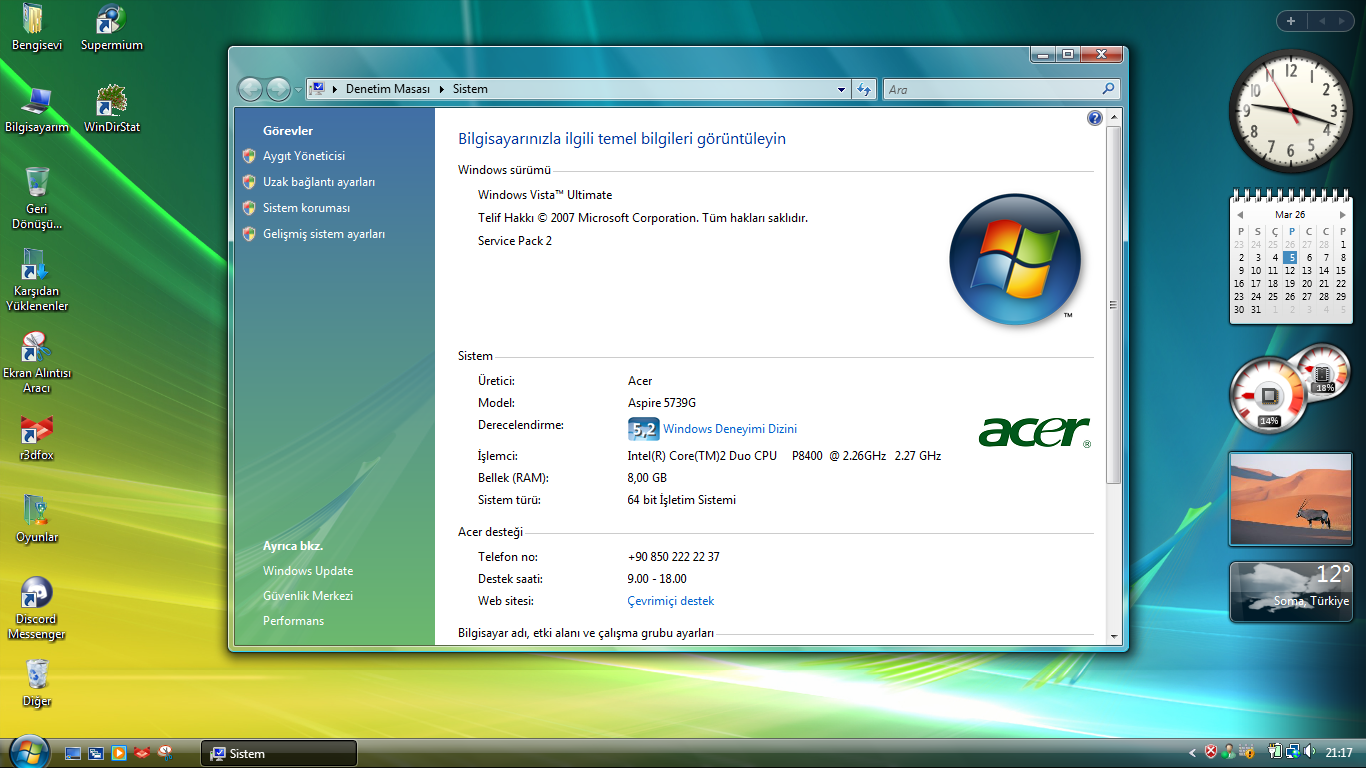Show hidden tray icons arrow
Screen dimensions: 1366x768
1192,753
